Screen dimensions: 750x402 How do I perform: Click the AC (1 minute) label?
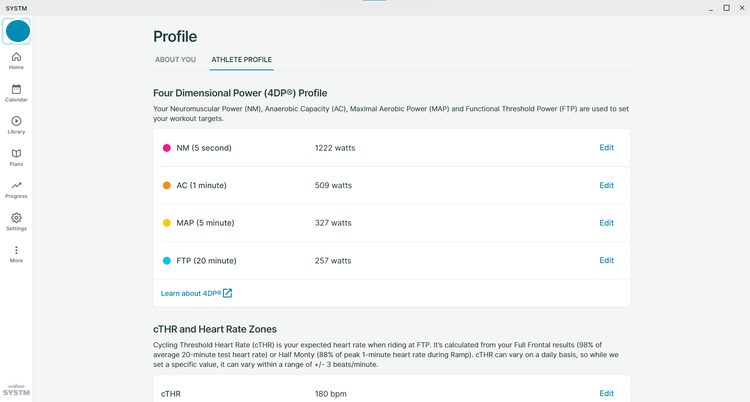201,185
